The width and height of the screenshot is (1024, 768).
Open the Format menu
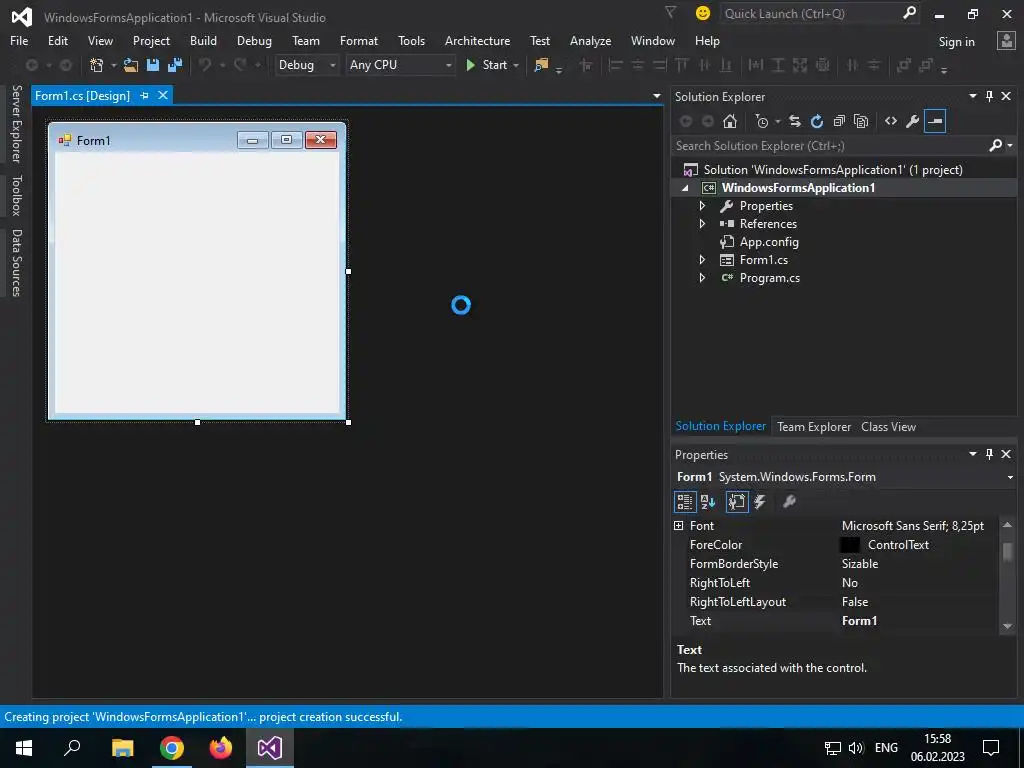(x=359, y=40)
